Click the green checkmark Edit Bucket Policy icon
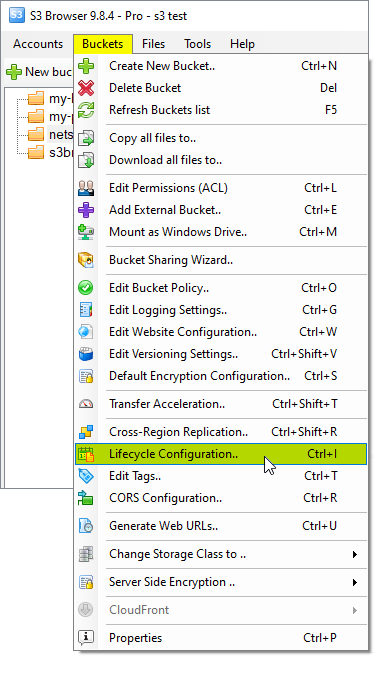 coord(86,288)
